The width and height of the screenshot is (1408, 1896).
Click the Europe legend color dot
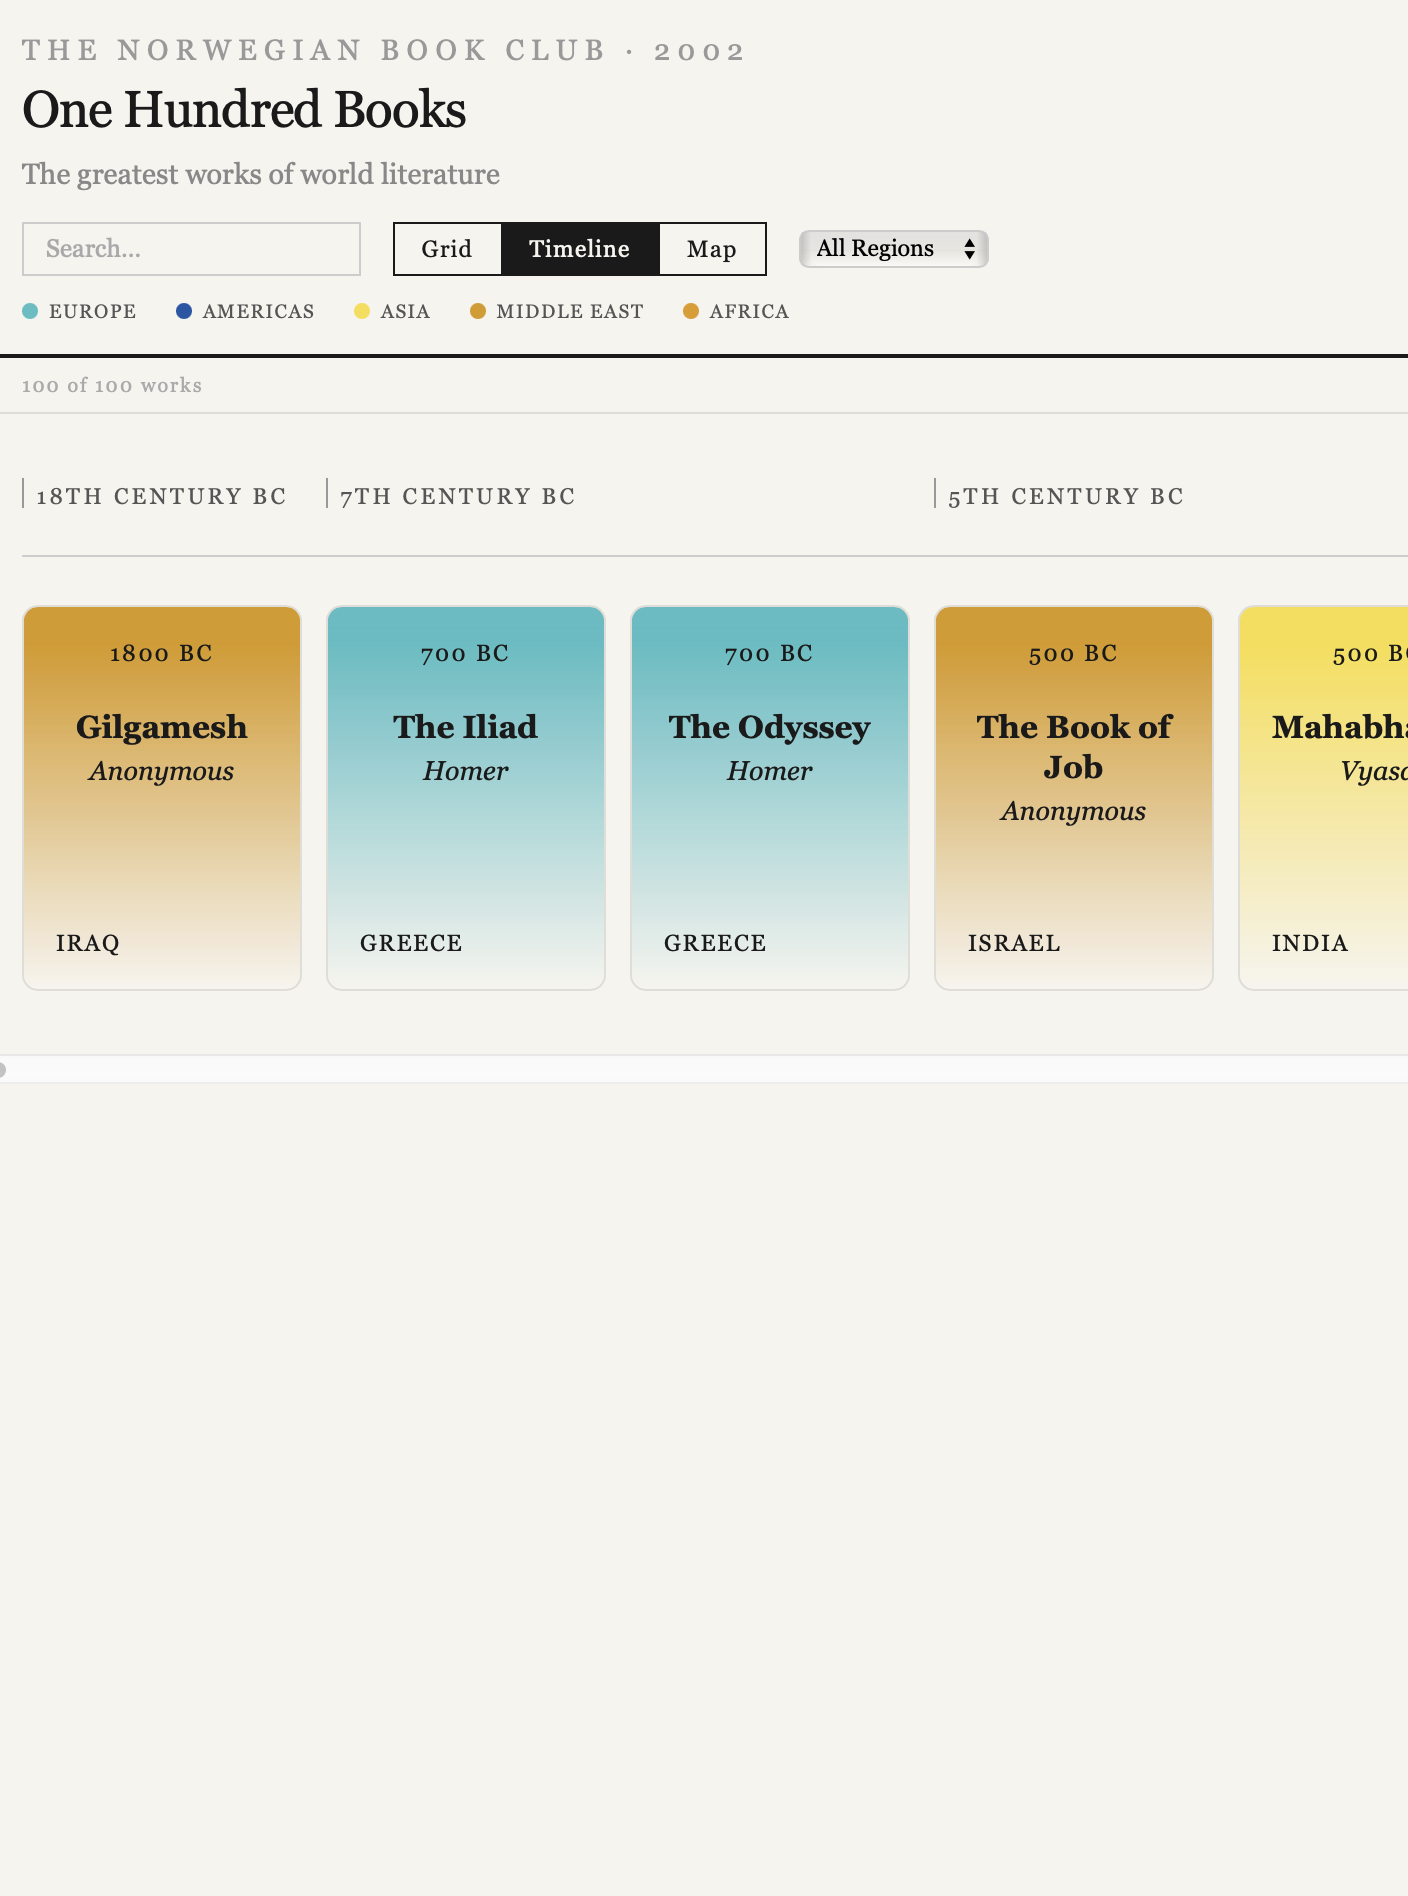[x=30, y=311]
